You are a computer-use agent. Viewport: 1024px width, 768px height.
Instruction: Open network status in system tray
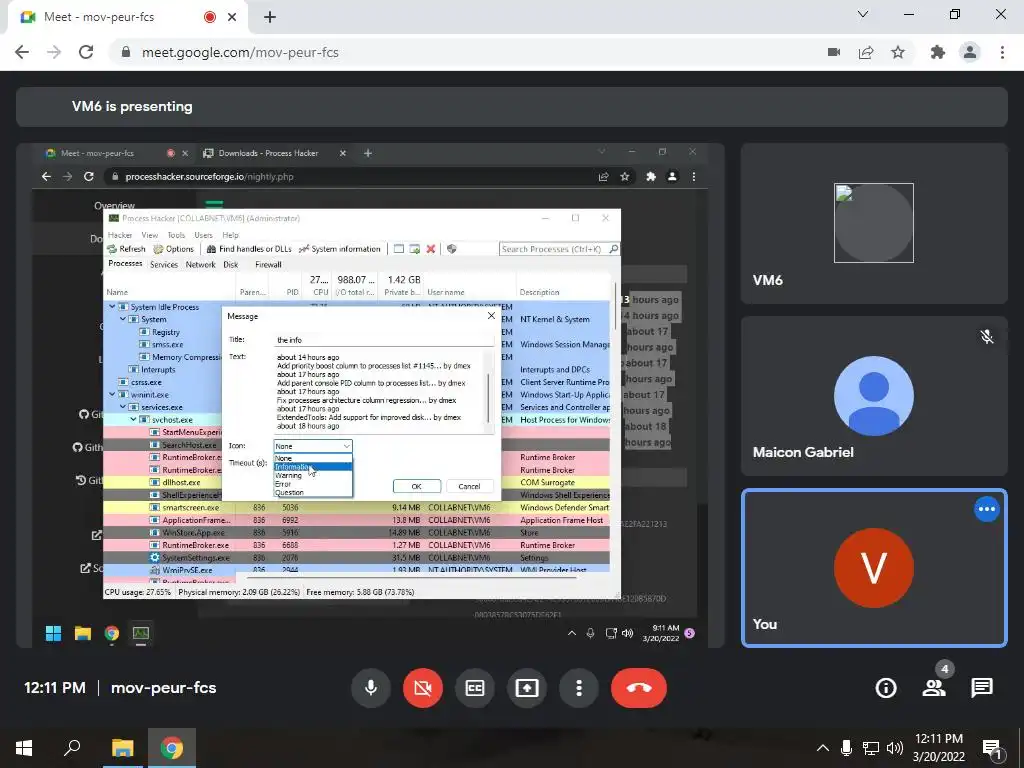pyautogui.click(x=871, y=748)
